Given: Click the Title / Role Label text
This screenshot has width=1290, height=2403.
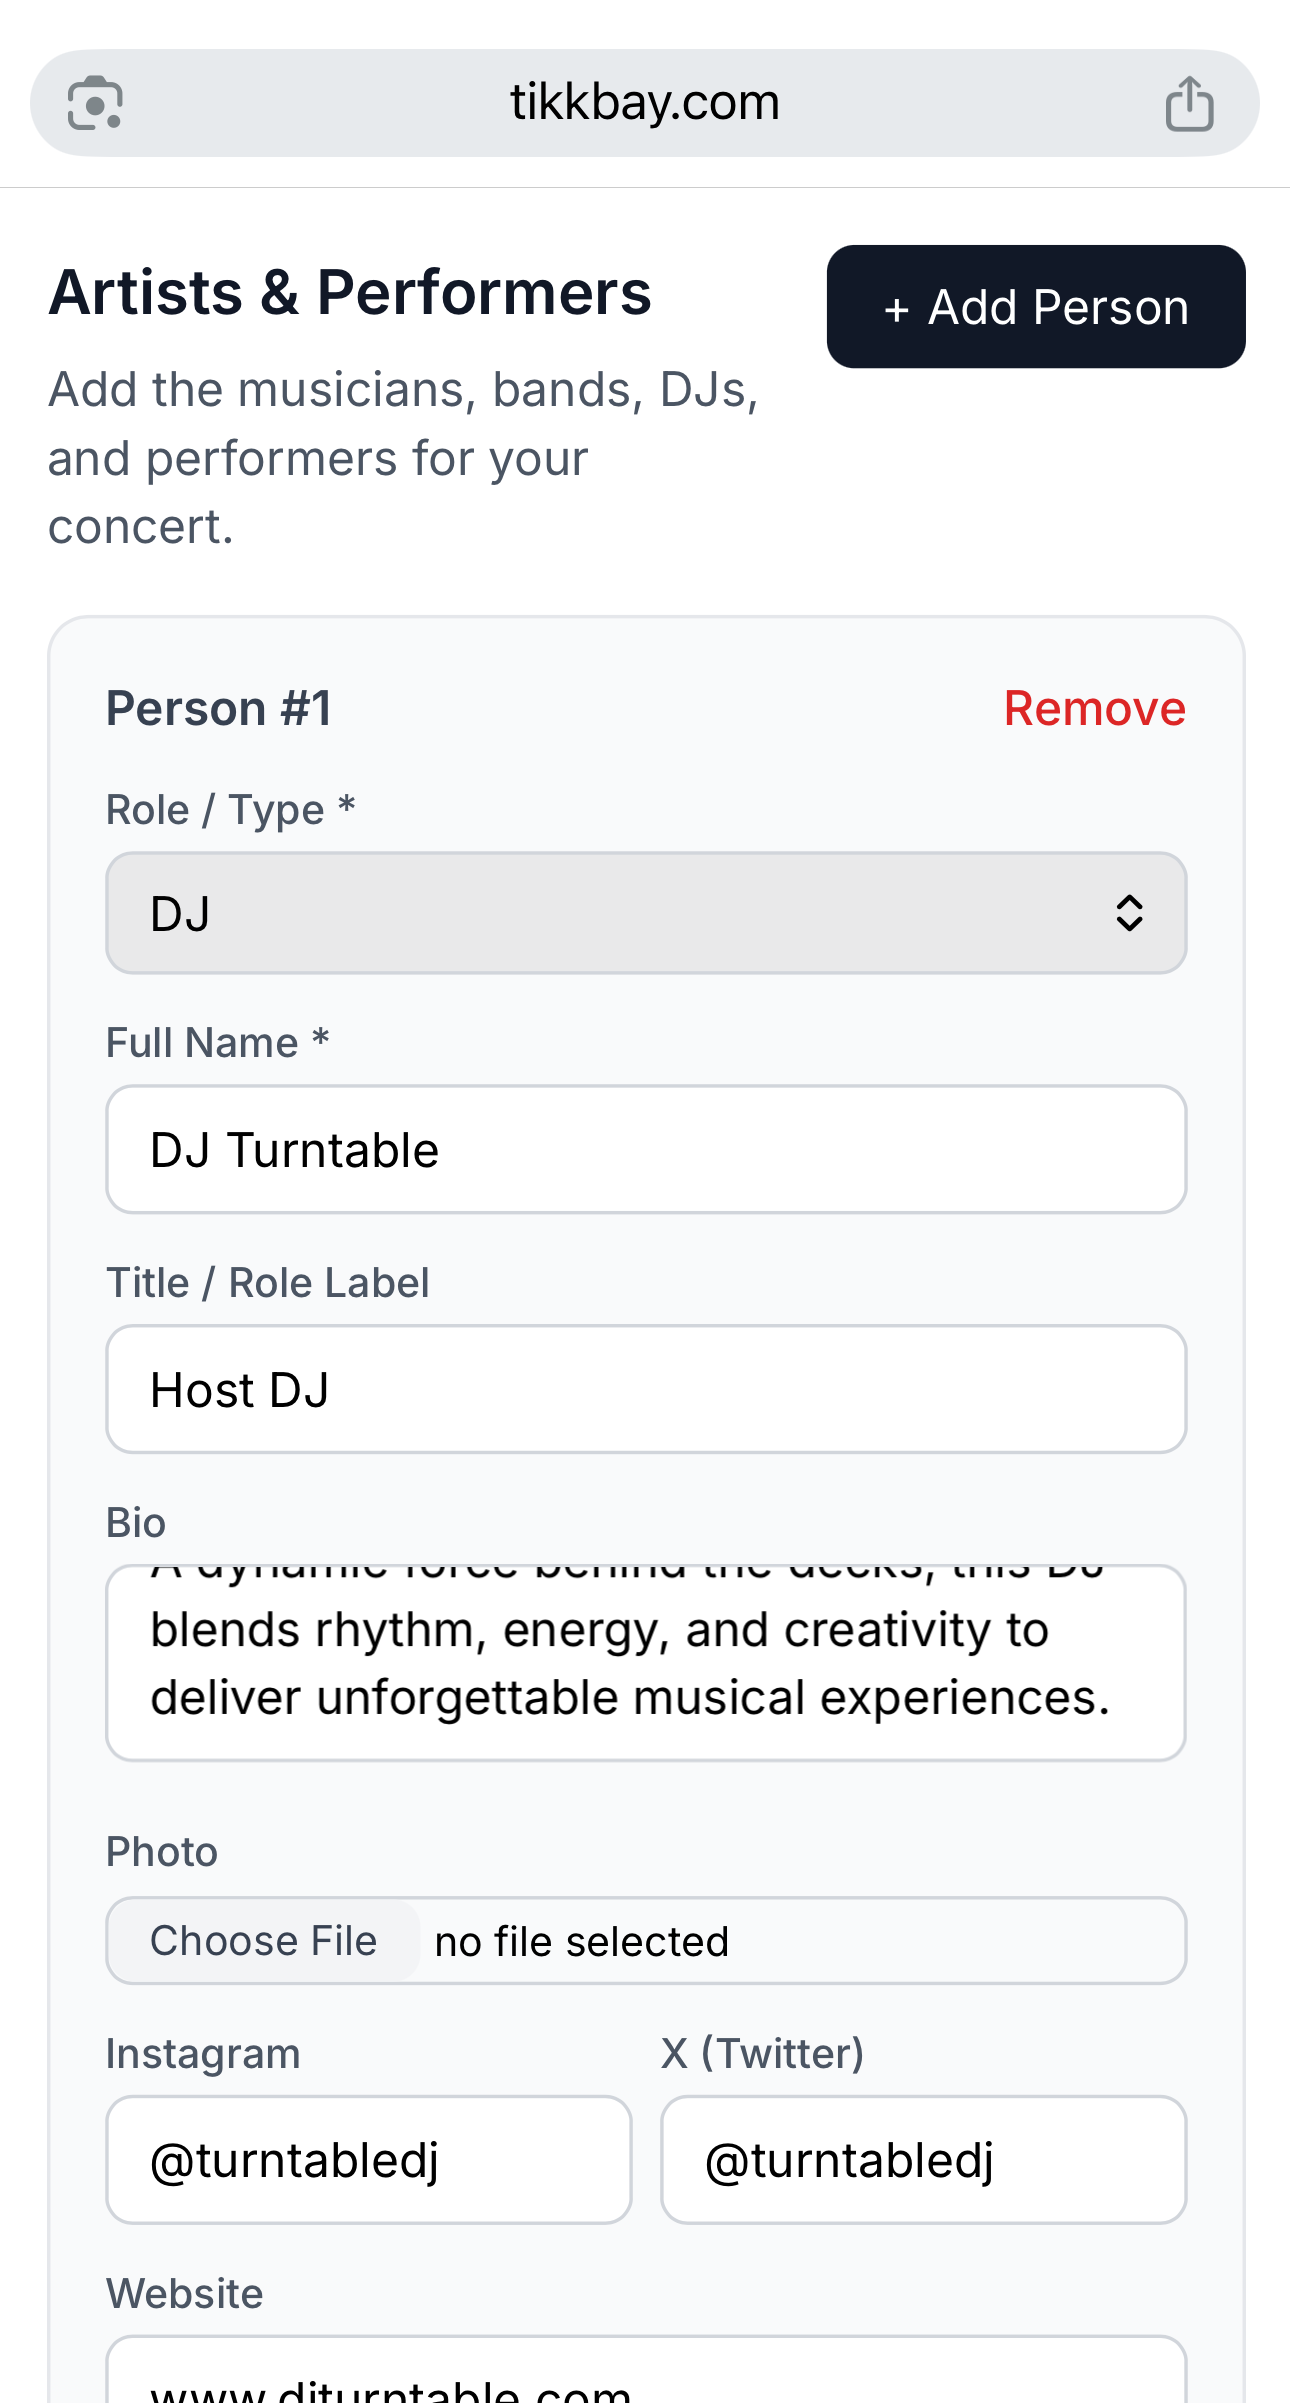Looking at the screenshot, I should pyautogui.click(x=268, y=1283).
